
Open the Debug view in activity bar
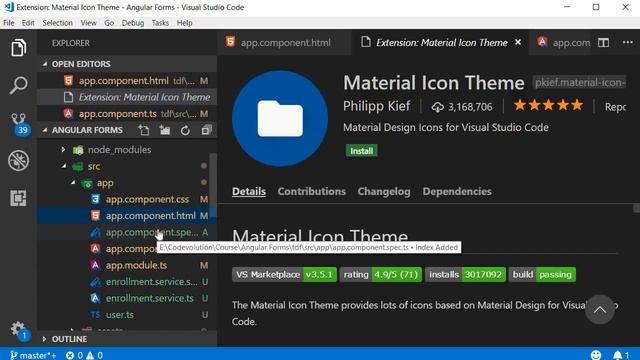coord(18,160)
